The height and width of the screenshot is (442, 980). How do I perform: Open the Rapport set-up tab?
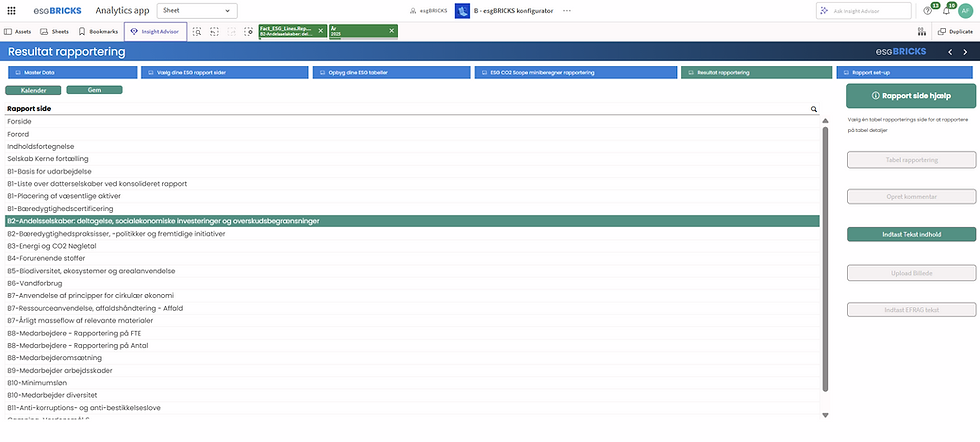906,73
